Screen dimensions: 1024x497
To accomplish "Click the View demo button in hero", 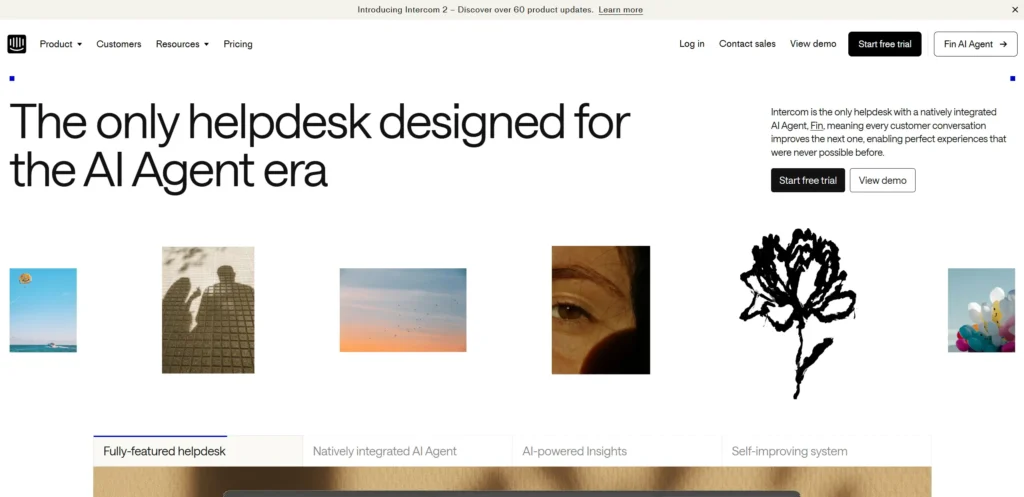I will pos(882,180).
